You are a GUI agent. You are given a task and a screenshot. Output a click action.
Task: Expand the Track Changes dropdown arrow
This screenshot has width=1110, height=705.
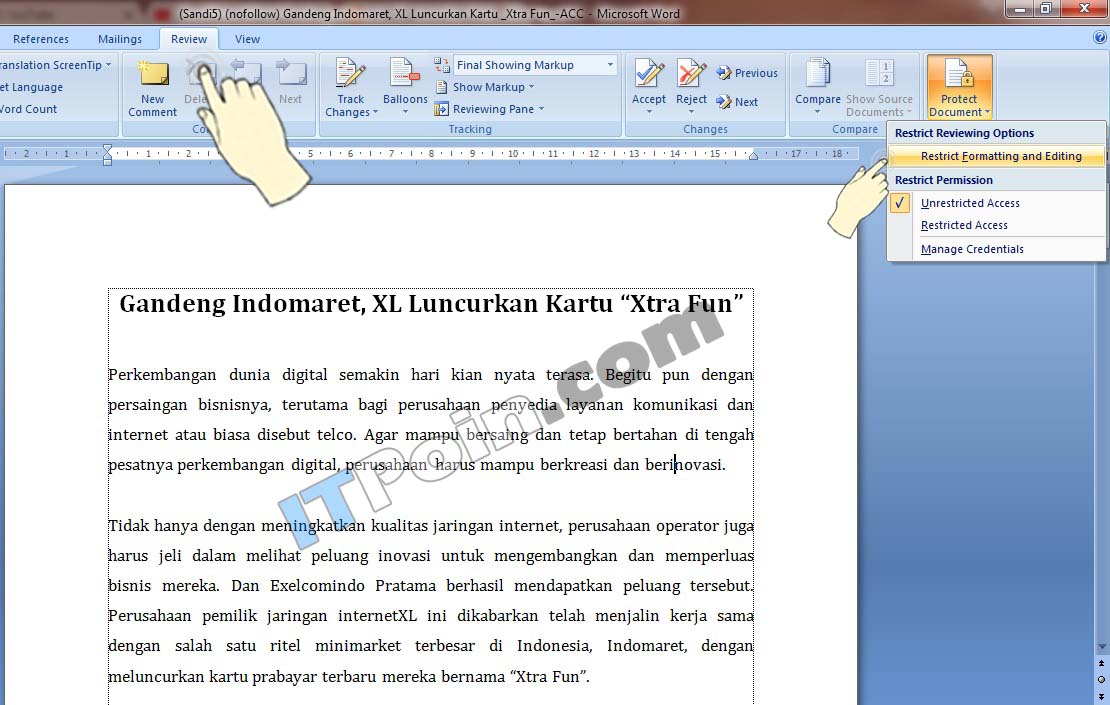coord(375,113)
